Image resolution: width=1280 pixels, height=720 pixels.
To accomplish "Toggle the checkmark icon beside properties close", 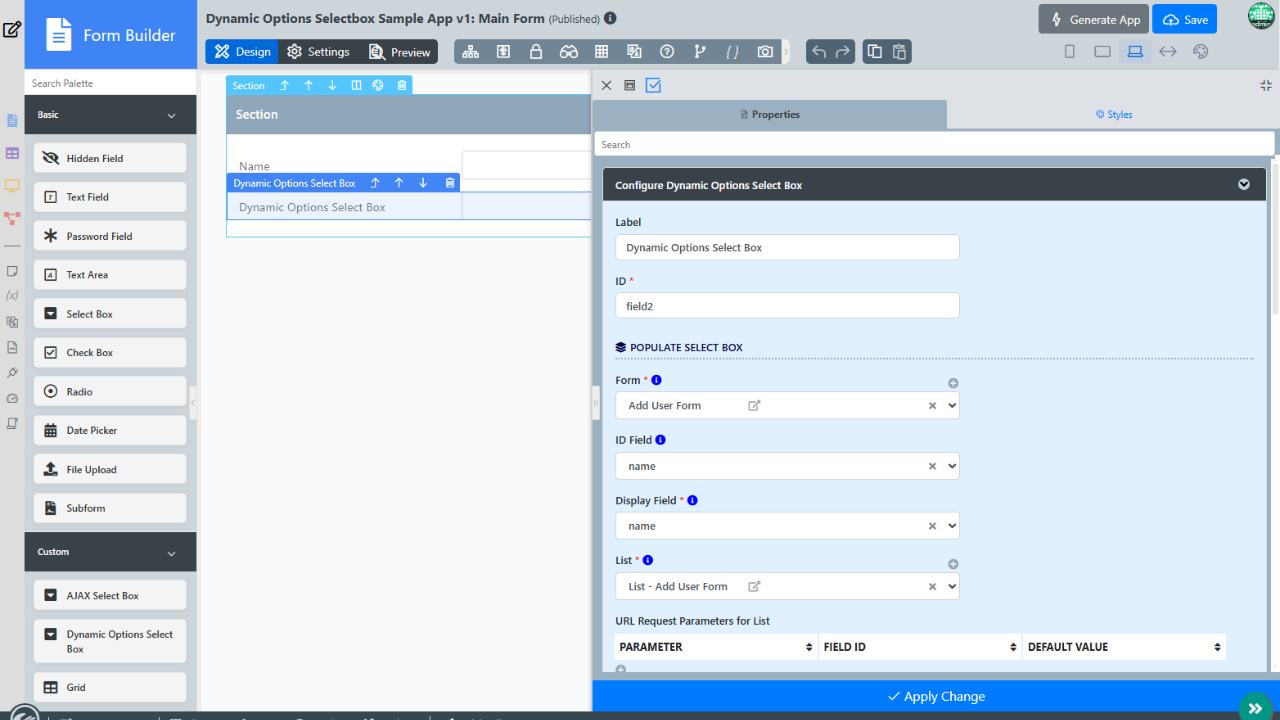I will [653, 86].
